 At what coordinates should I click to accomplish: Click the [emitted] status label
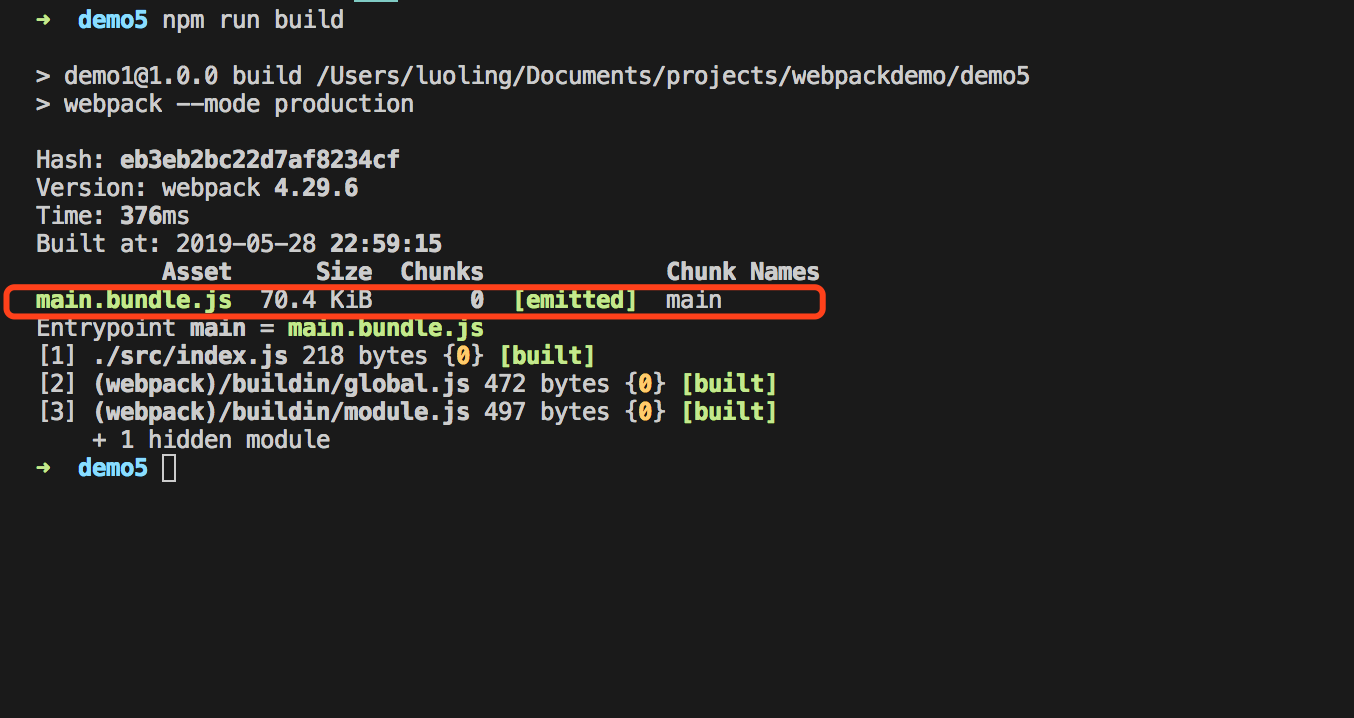[575, 300]
